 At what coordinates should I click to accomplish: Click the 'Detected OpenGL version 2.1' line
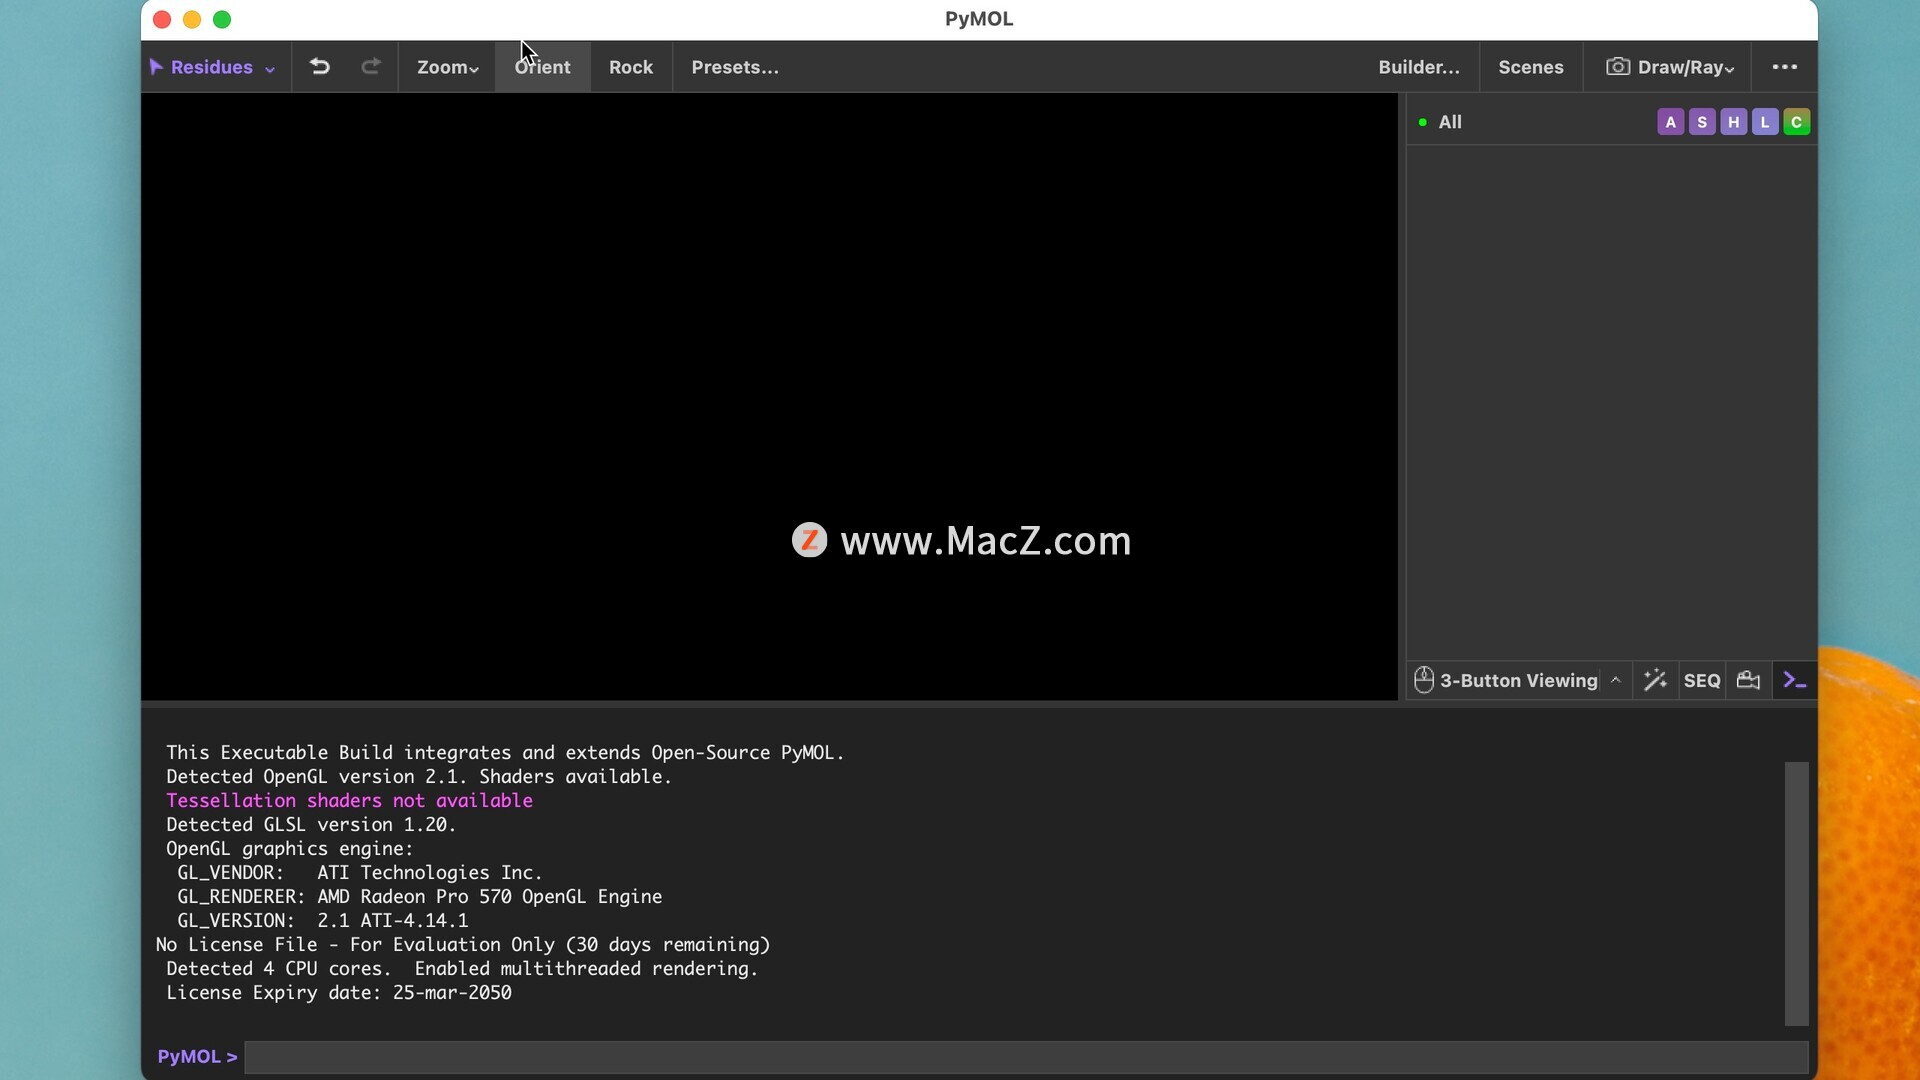[419, 777]
